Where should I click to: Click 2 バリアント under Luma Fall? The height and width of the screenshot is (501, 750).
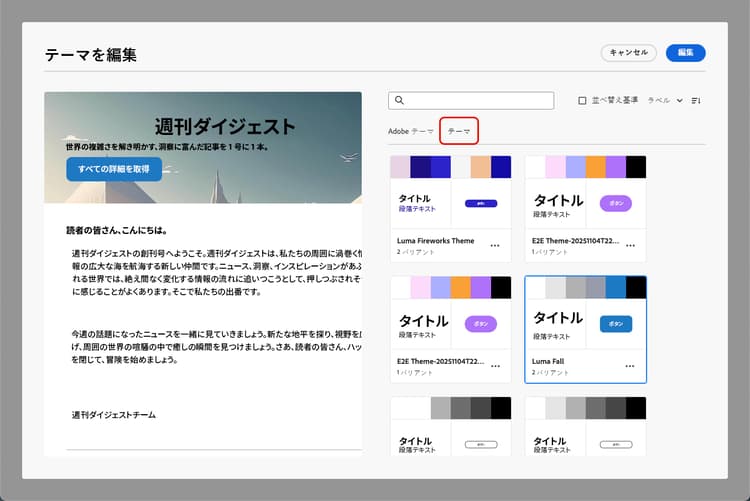550,372
